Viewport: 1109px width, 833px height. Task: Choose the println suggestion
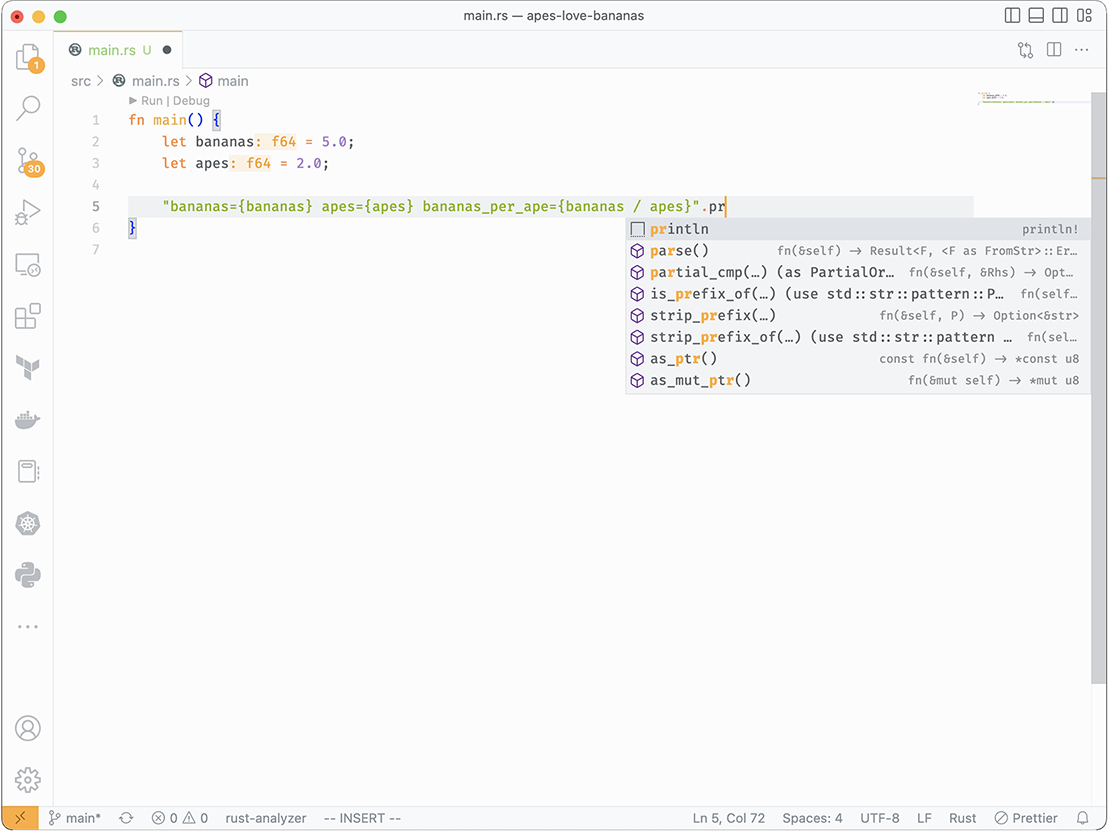click(x=857, y=229)
